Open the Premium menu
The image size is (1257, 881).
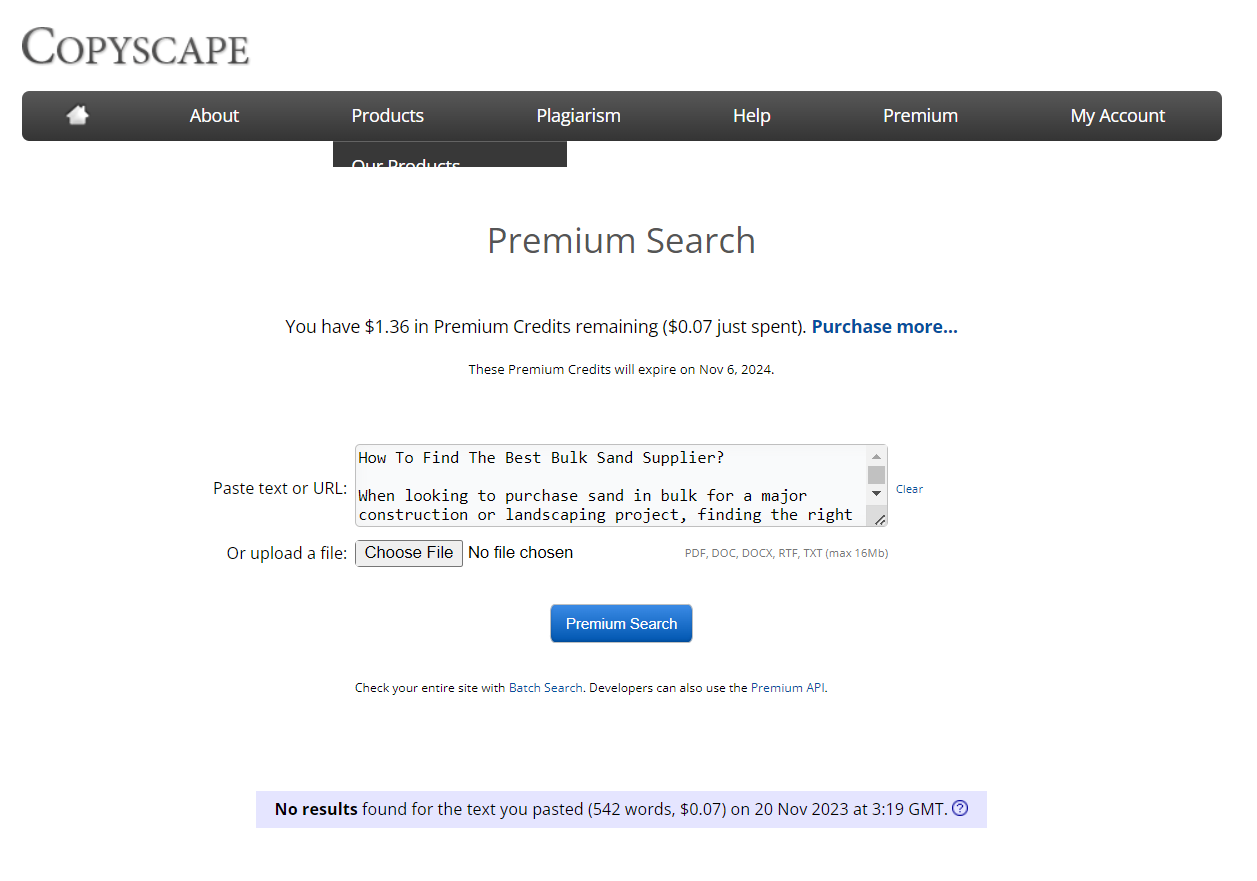[920, 116]
